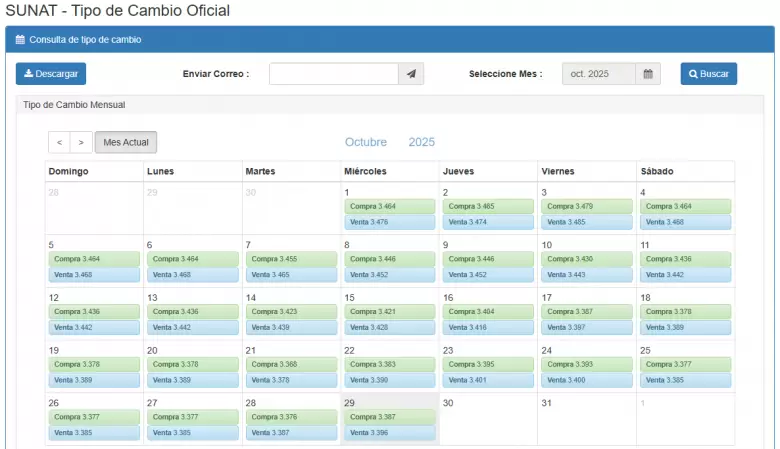The image size is (780, 449).
Task: Select day 30 cell in calendar
Action: tap(487, 420)
